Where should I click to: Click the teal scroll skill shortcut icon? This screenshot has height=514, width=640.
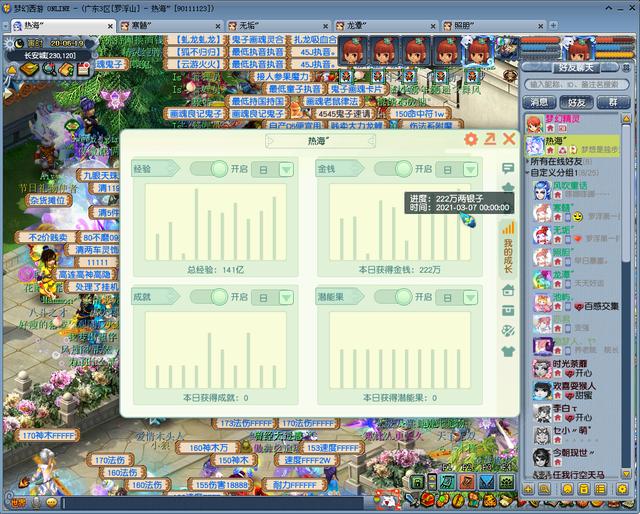pos(447,482)
